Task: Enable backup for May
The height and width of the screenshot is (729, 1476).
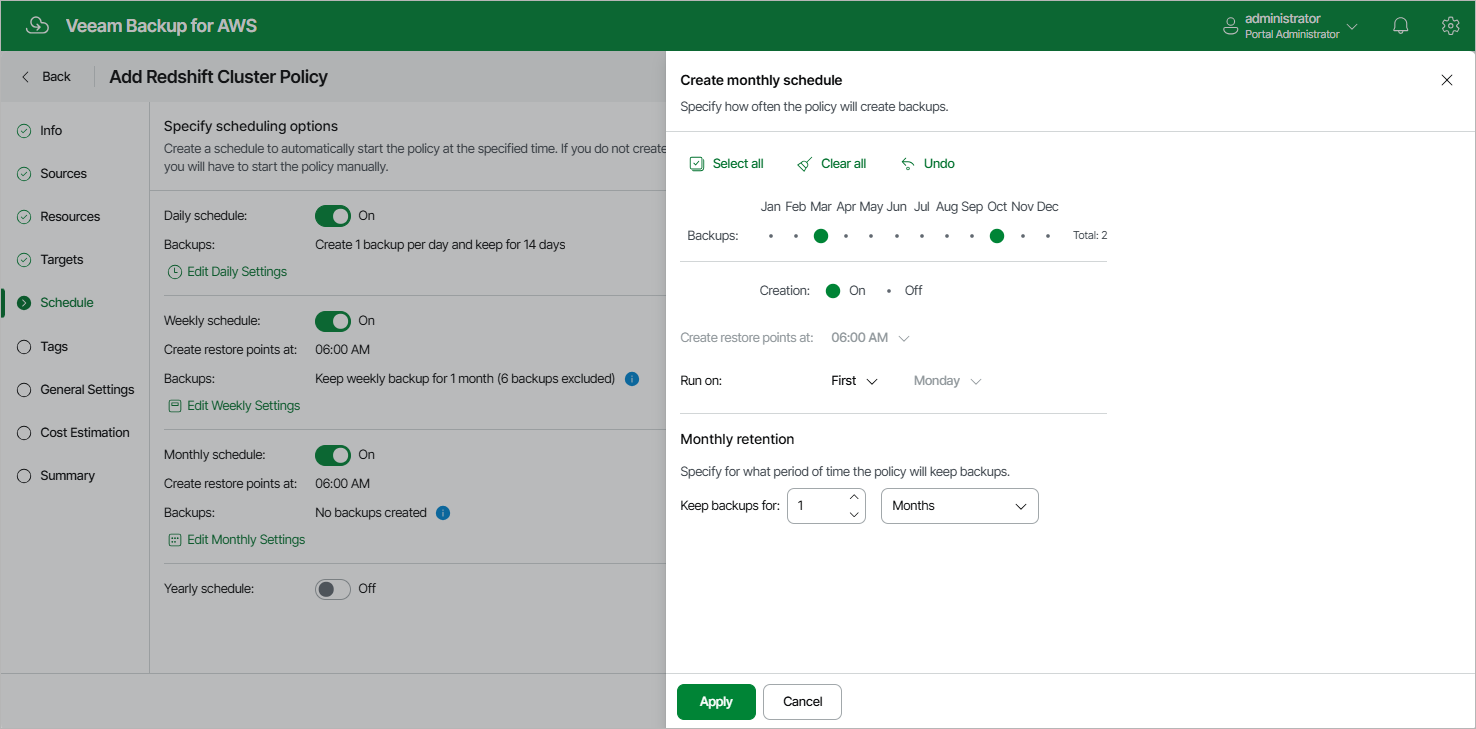Action: (871, 236)
